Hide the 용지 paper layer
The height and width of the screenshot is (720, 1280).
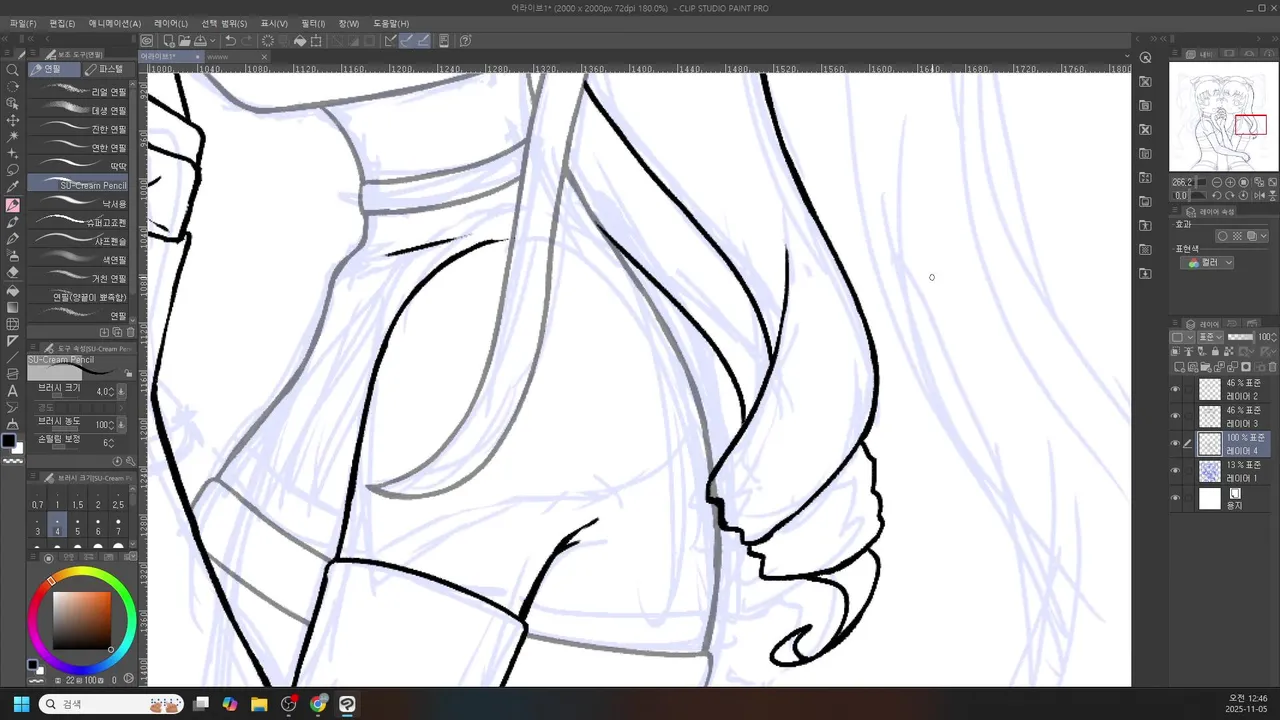tap(1175, 498)
